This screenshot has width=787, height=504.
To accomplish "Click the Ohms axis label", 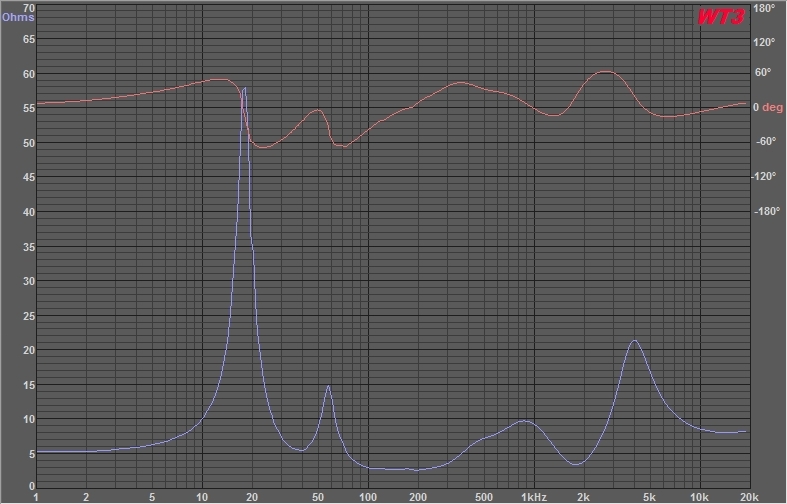I will point(18,17).
